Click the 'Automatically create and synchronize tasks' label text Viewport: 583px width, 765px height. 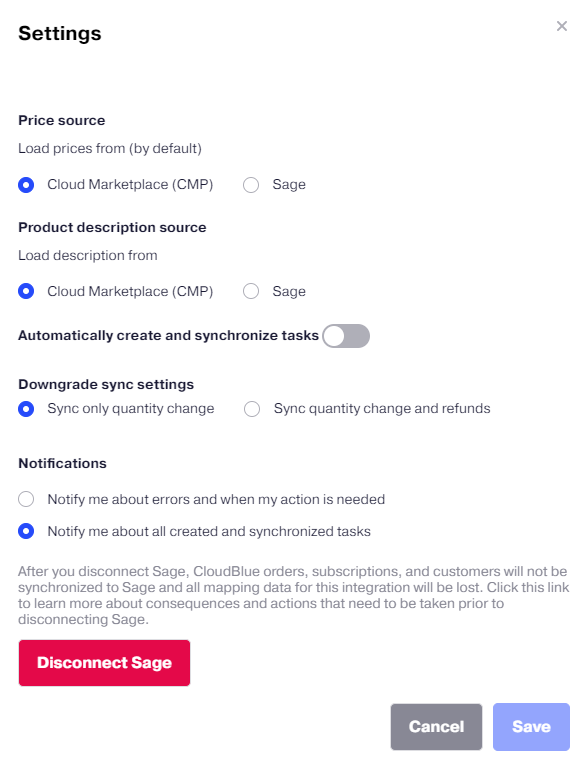click(168, 336)
